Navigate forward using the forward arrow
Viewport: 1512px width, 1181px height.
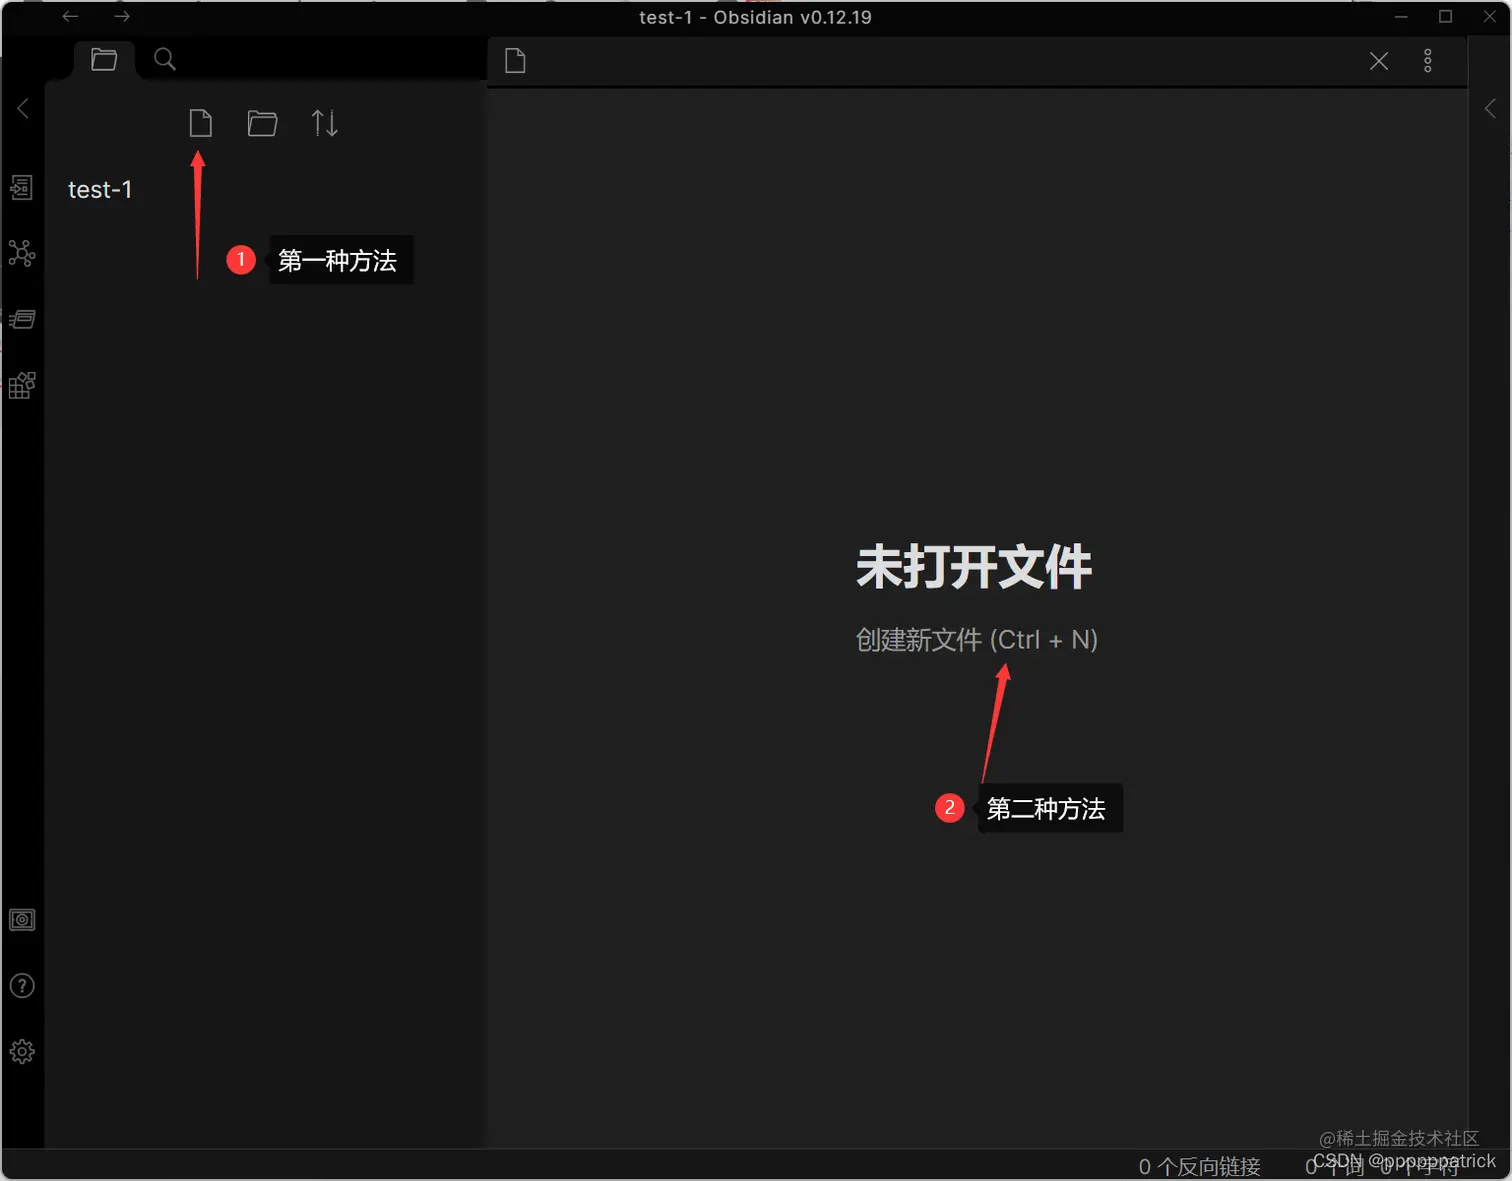tap(121, 16)
